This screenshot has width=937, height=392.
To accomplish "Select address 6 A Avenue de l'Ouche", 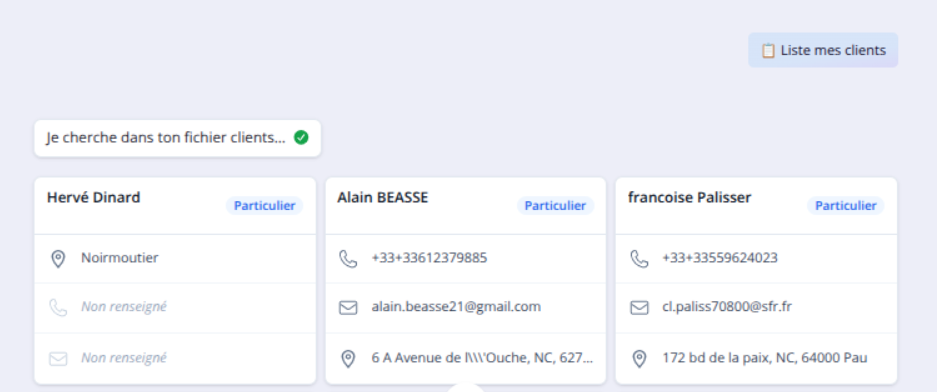I will click(483, 358).
